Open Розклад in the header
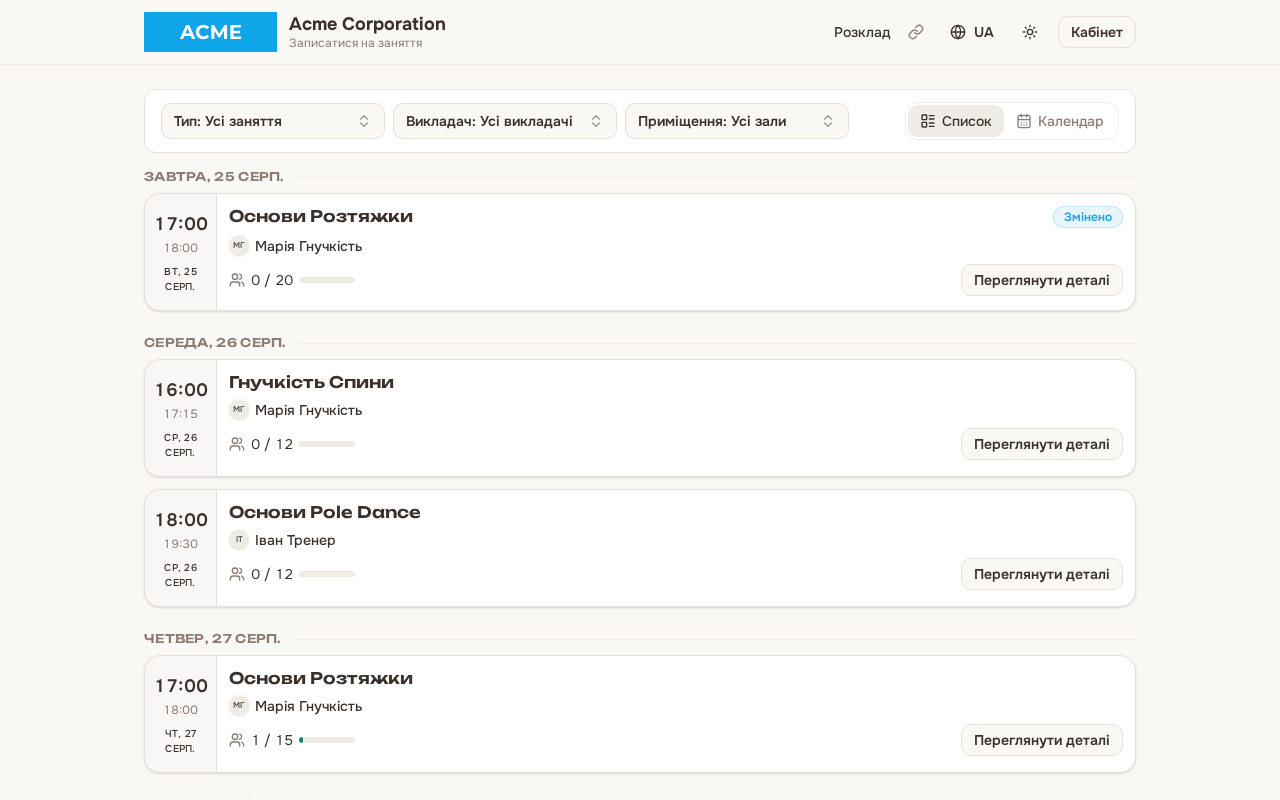Image resolution: width=1280 pixels, height=800 pixels. (x=862, y=32)
